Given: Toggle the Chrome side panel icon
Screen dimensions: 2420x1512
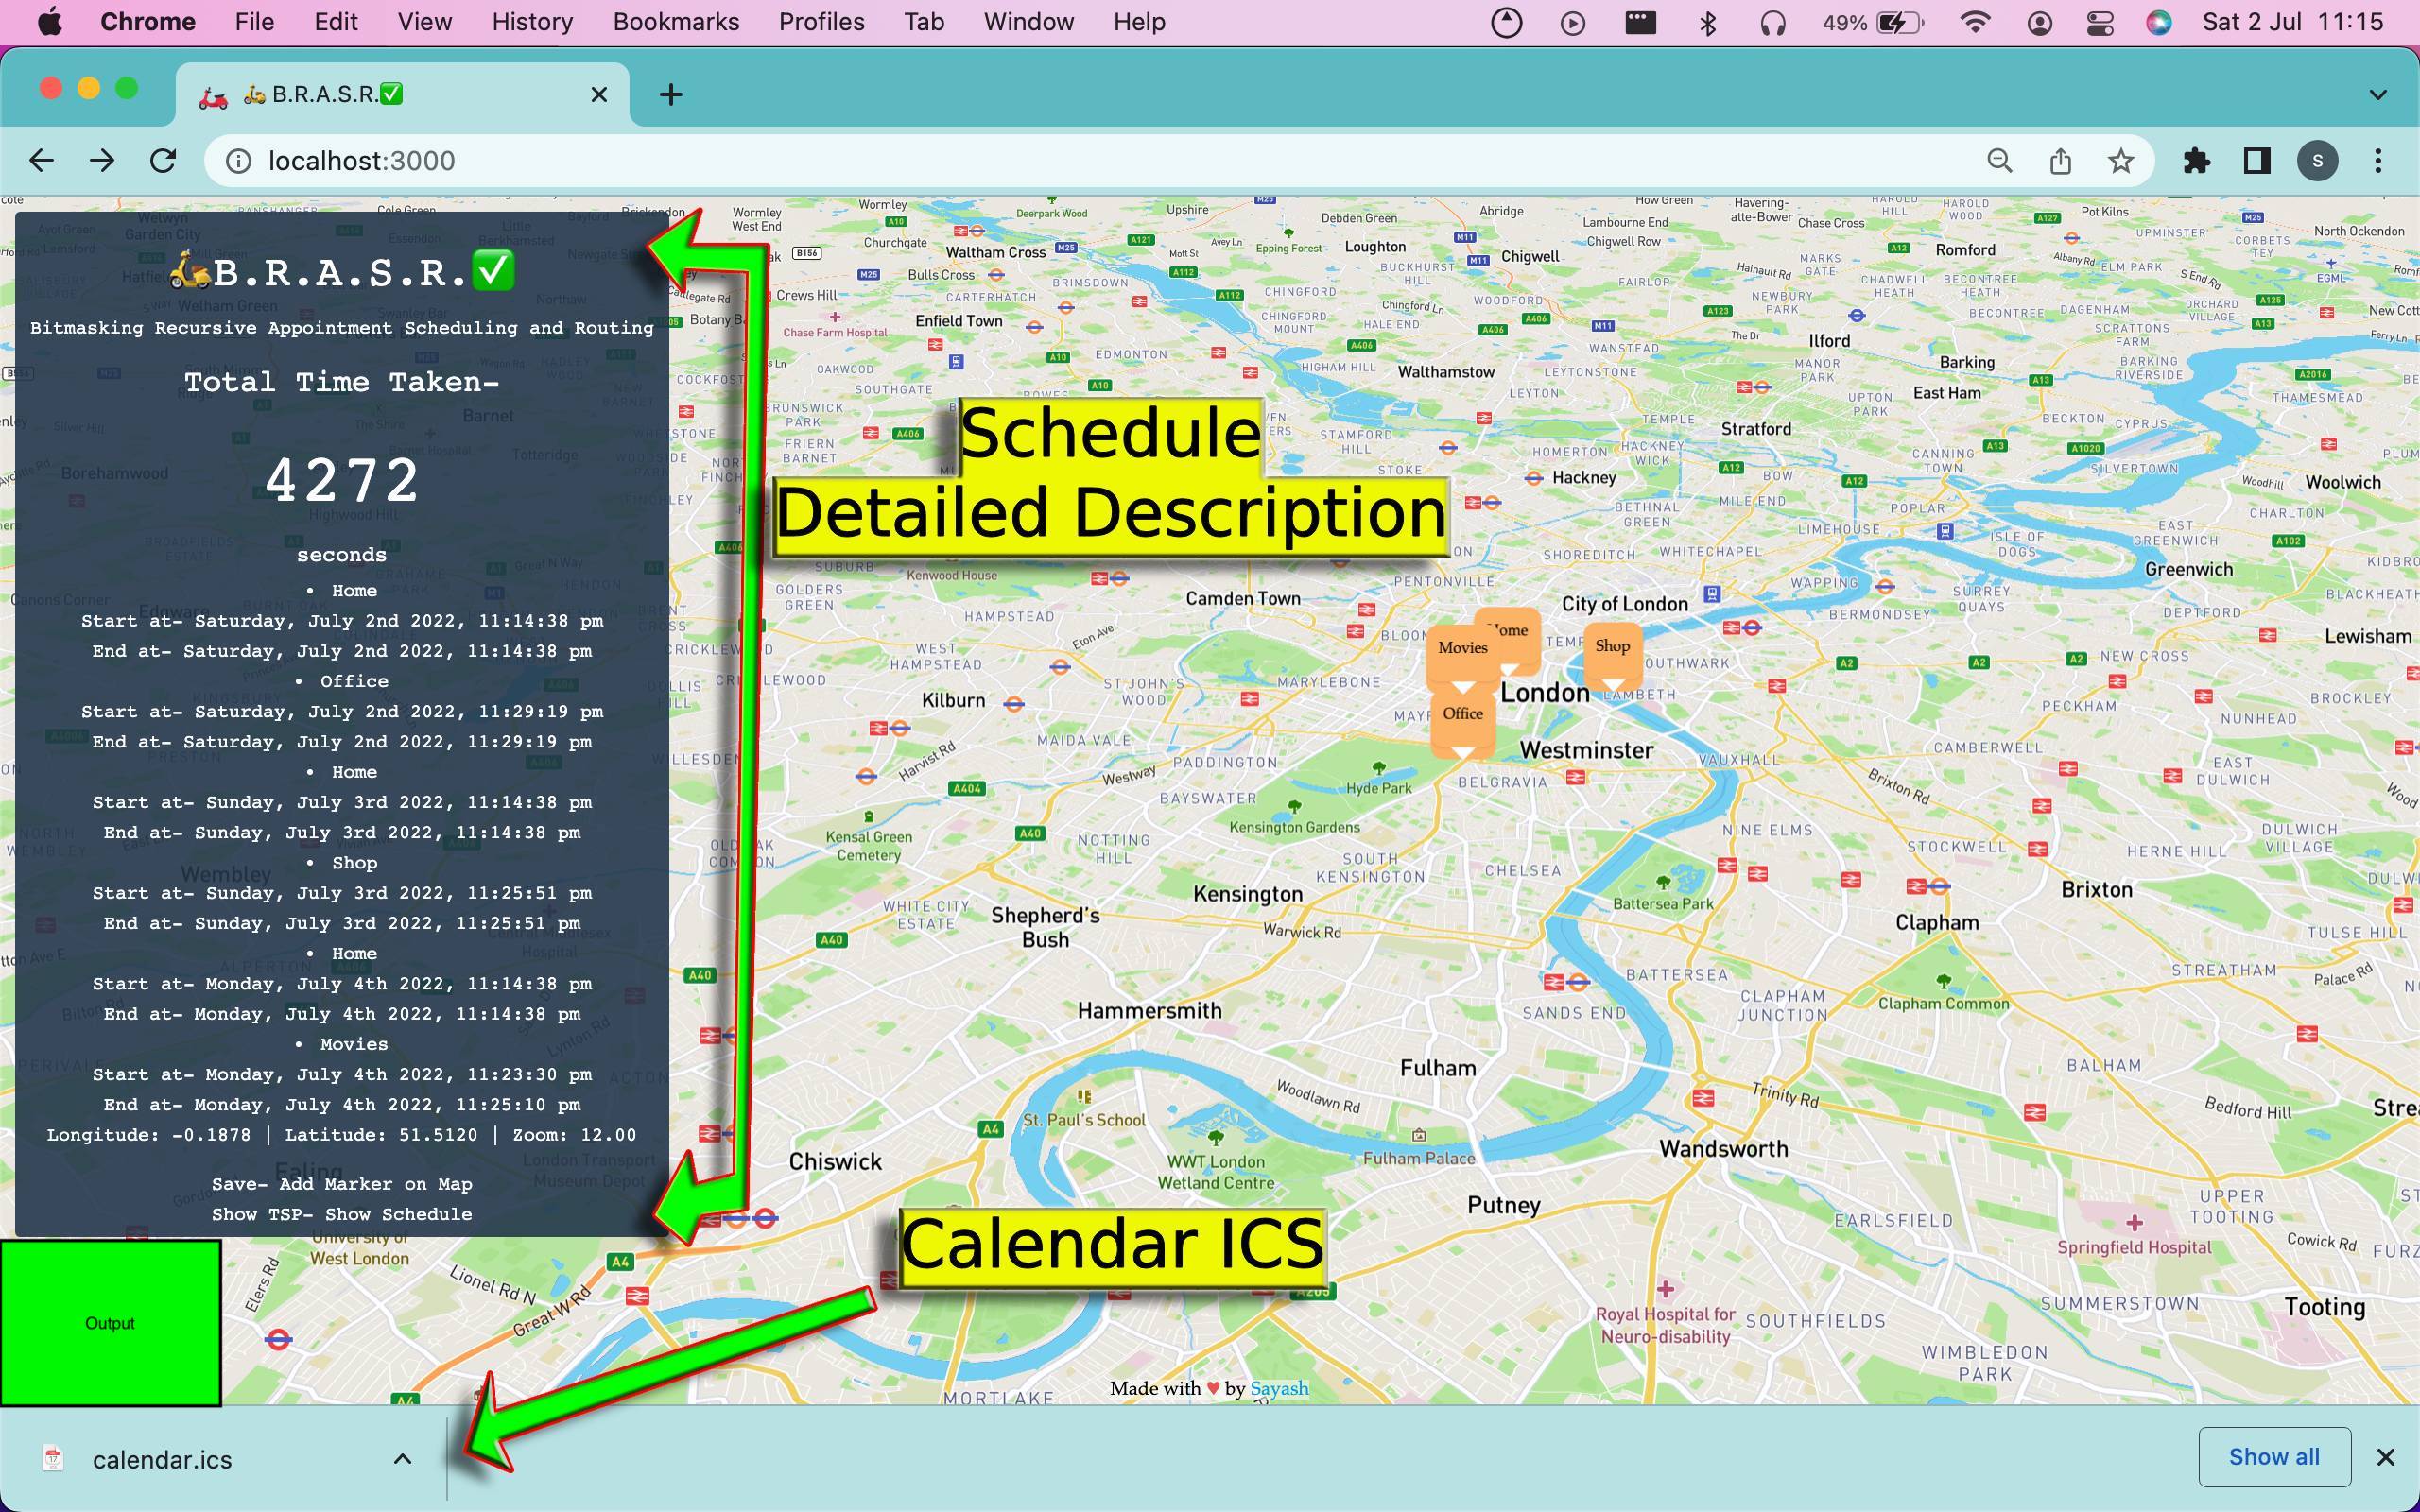Looking at the screenshot, I should click(2257, 161).
